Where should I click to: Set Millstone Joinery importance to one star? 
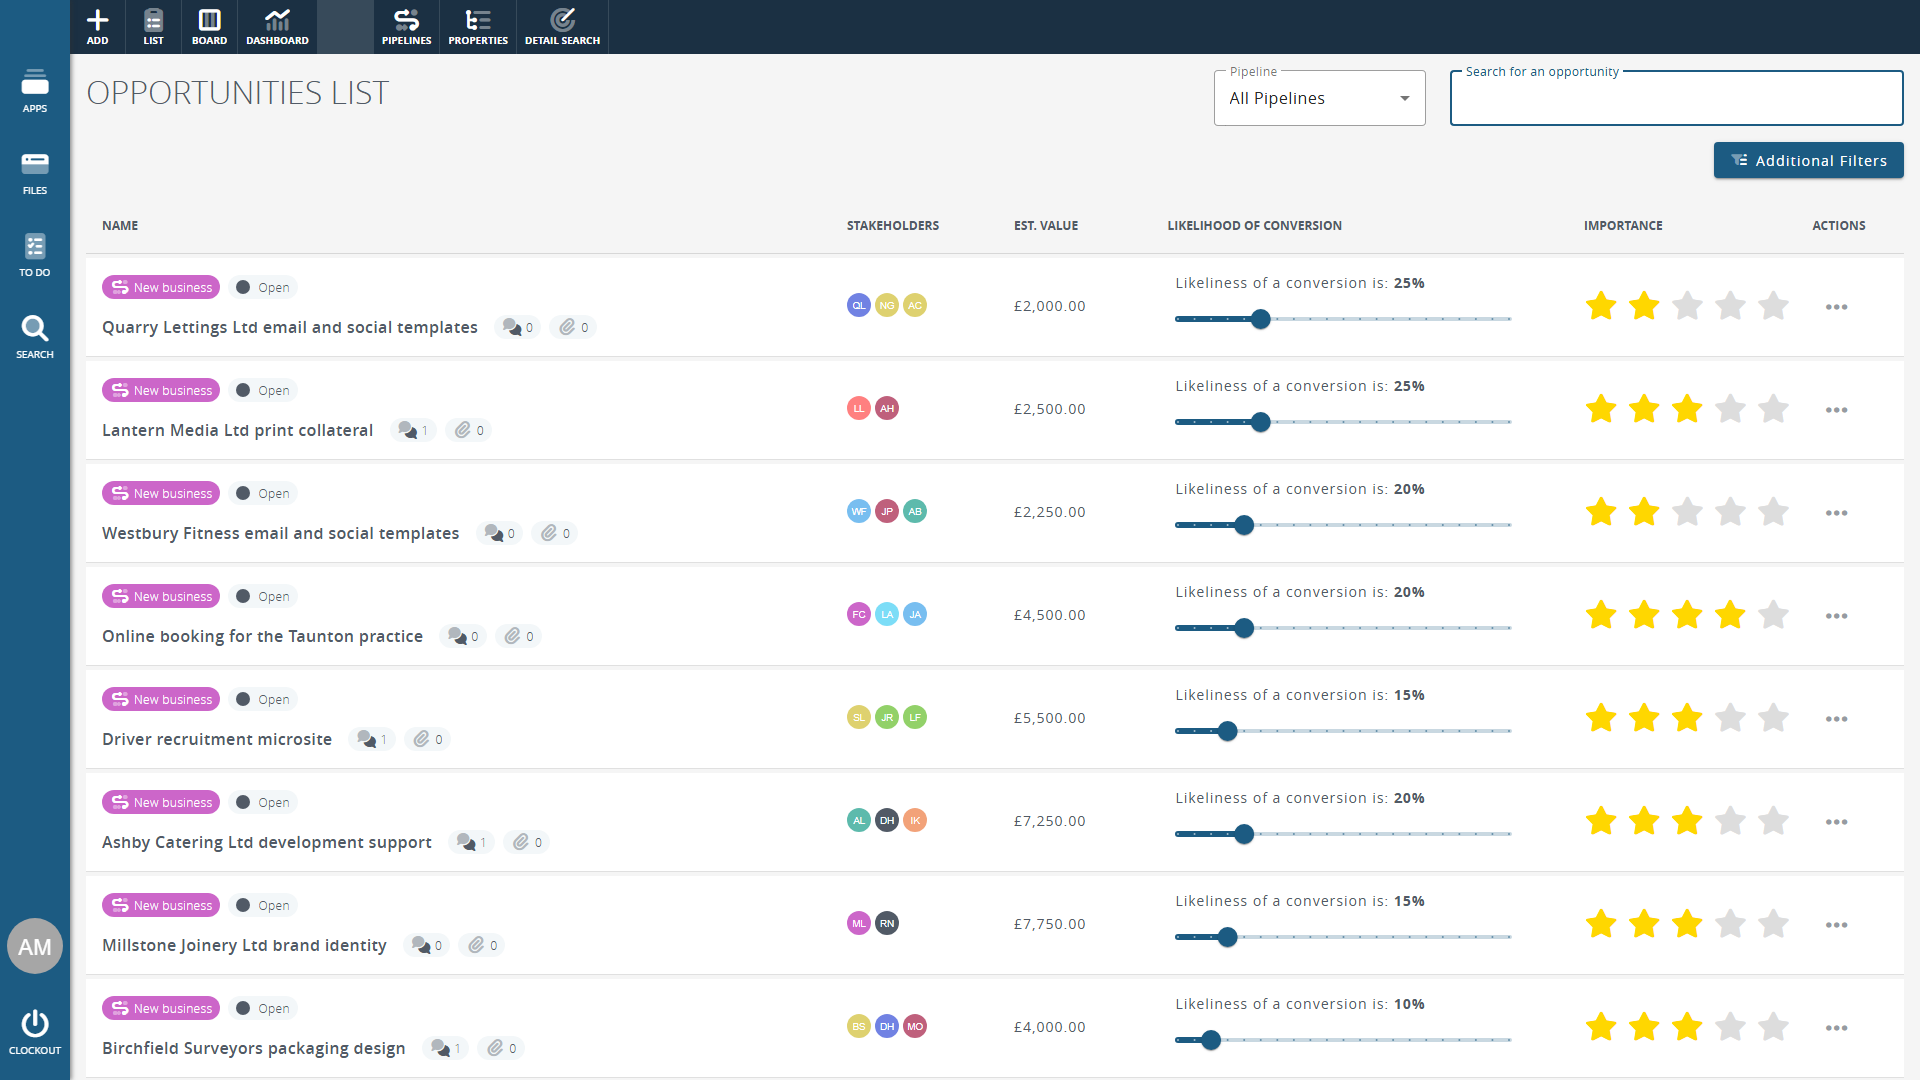pyautogui.click(x=1601, y=924)
